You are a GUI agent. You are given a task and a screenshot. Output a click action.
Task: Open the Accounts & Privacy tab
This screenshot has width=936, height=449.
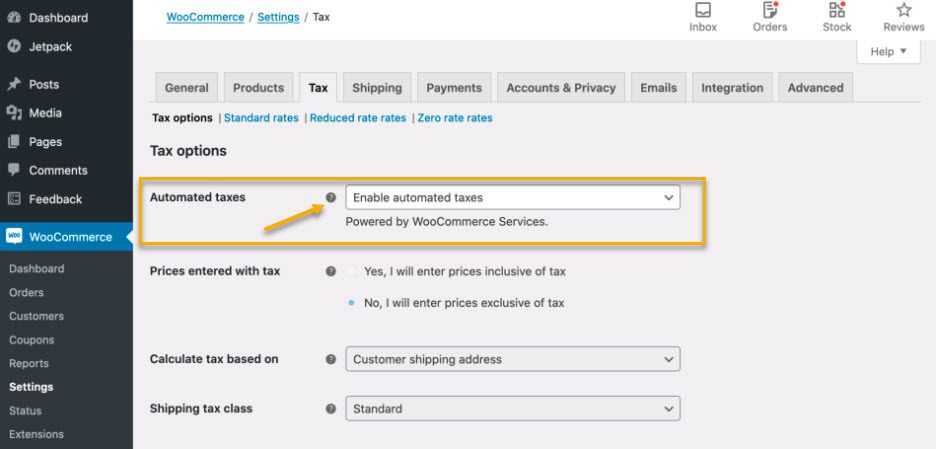[561, 88]
